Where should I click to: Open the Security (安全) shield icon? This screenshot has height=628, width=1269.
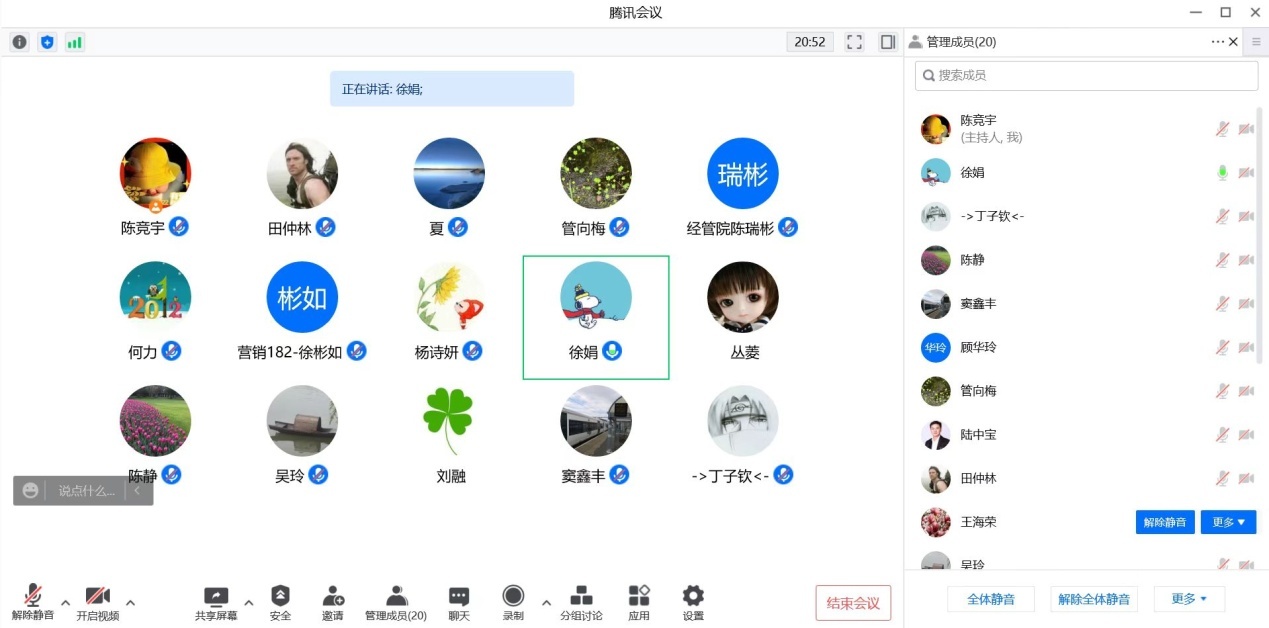coord(280,603)
